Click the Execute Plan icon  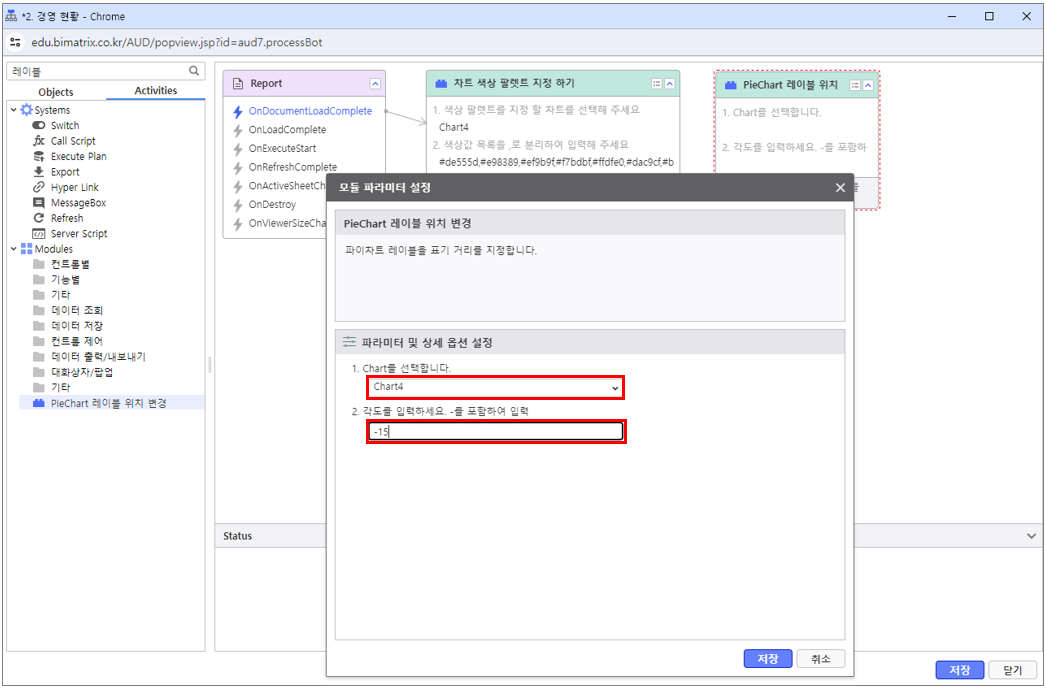point(39,156)
